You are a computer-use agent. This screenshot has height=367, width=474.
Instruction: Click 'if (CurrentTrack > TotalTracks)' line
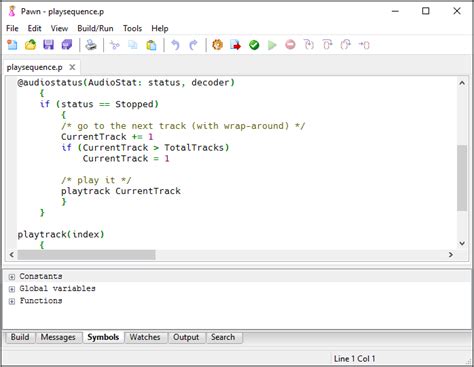tap(145, 148)
